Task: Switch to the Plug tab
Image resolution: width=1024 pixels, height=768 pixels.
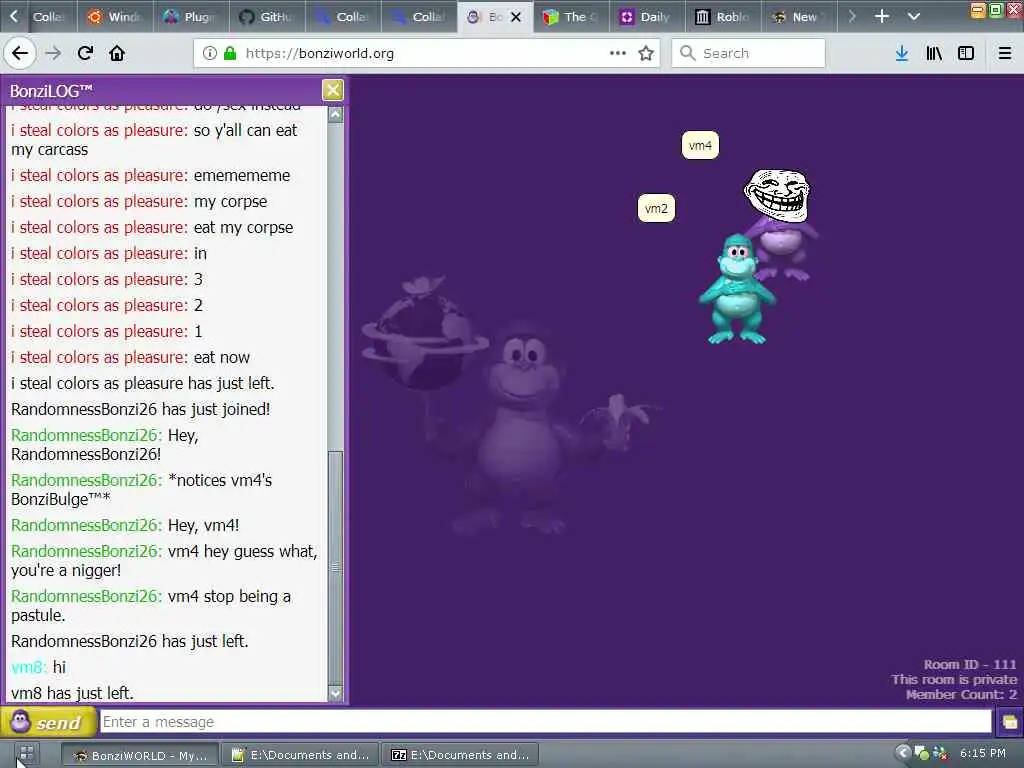Action: [x=191, y=17]
